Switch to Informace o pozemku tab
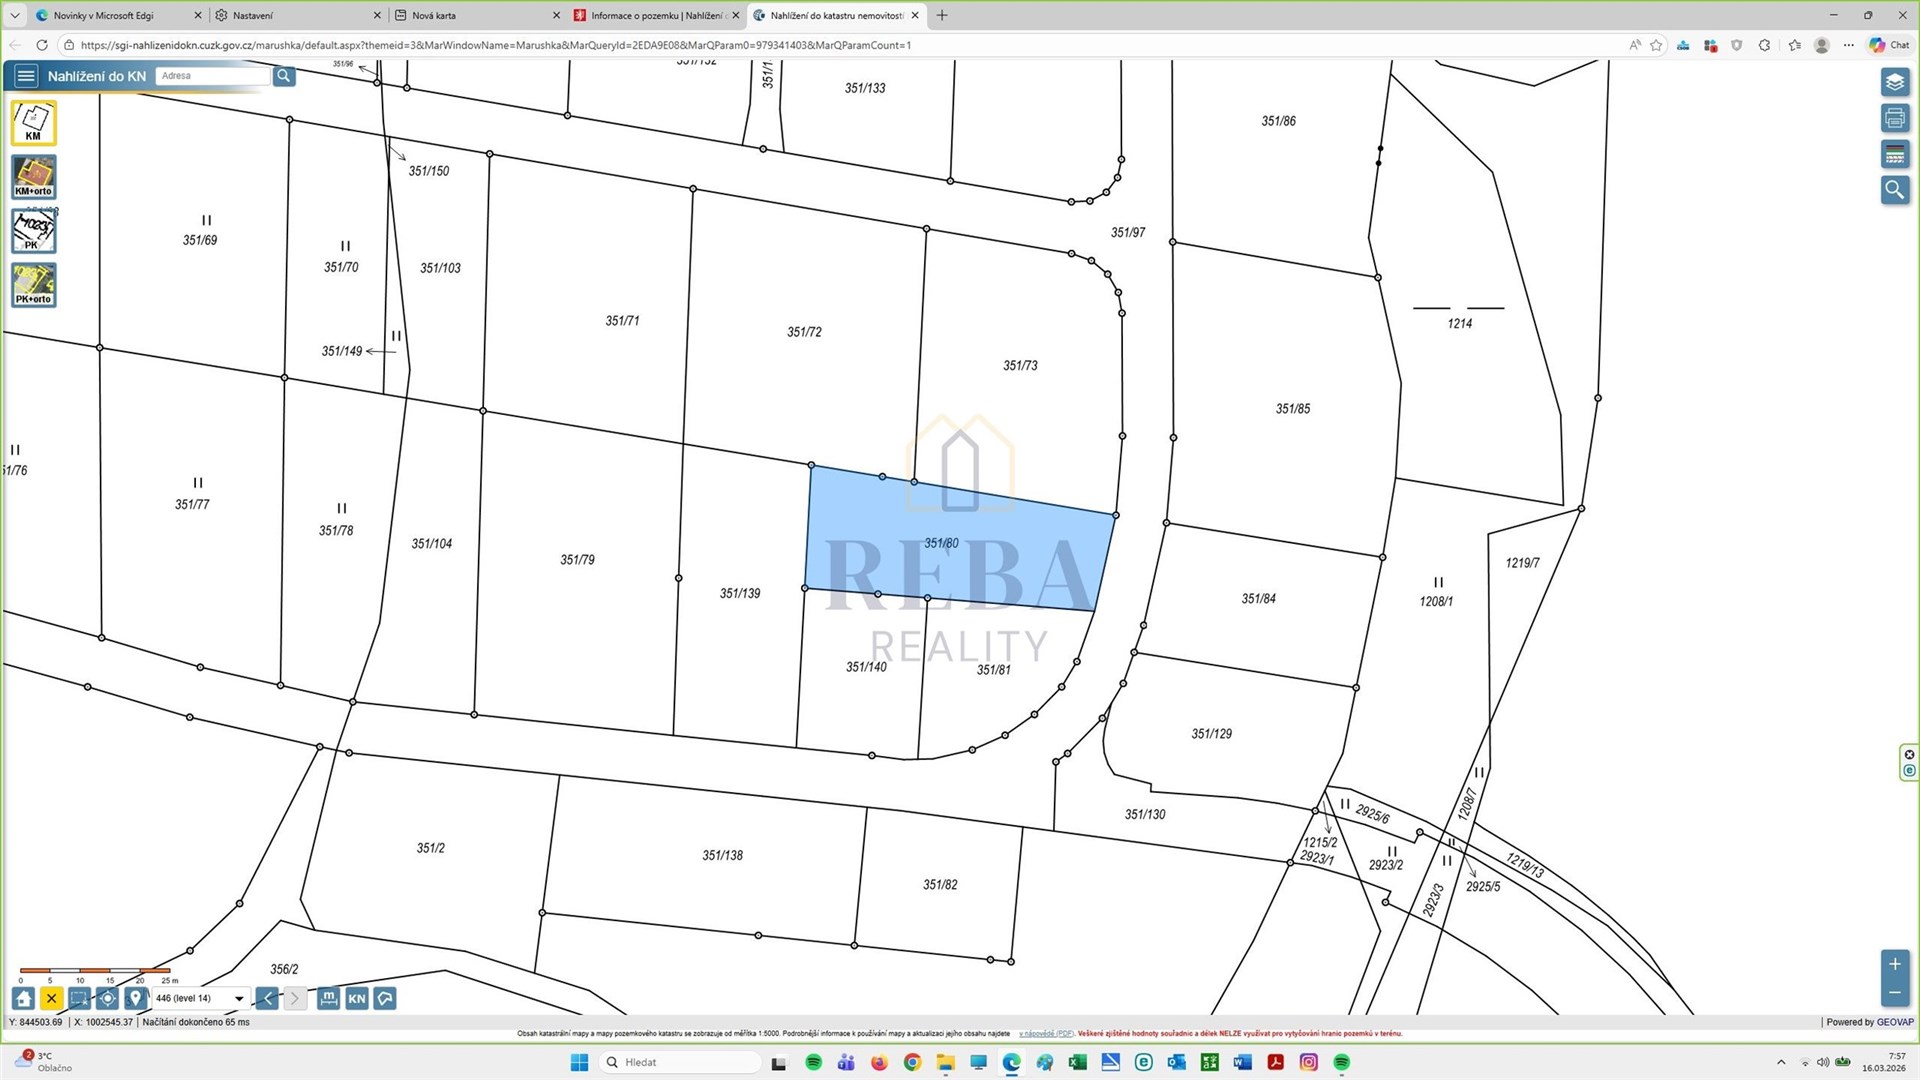Screen dimensions: 1920x1080 (x=652, y=15)
